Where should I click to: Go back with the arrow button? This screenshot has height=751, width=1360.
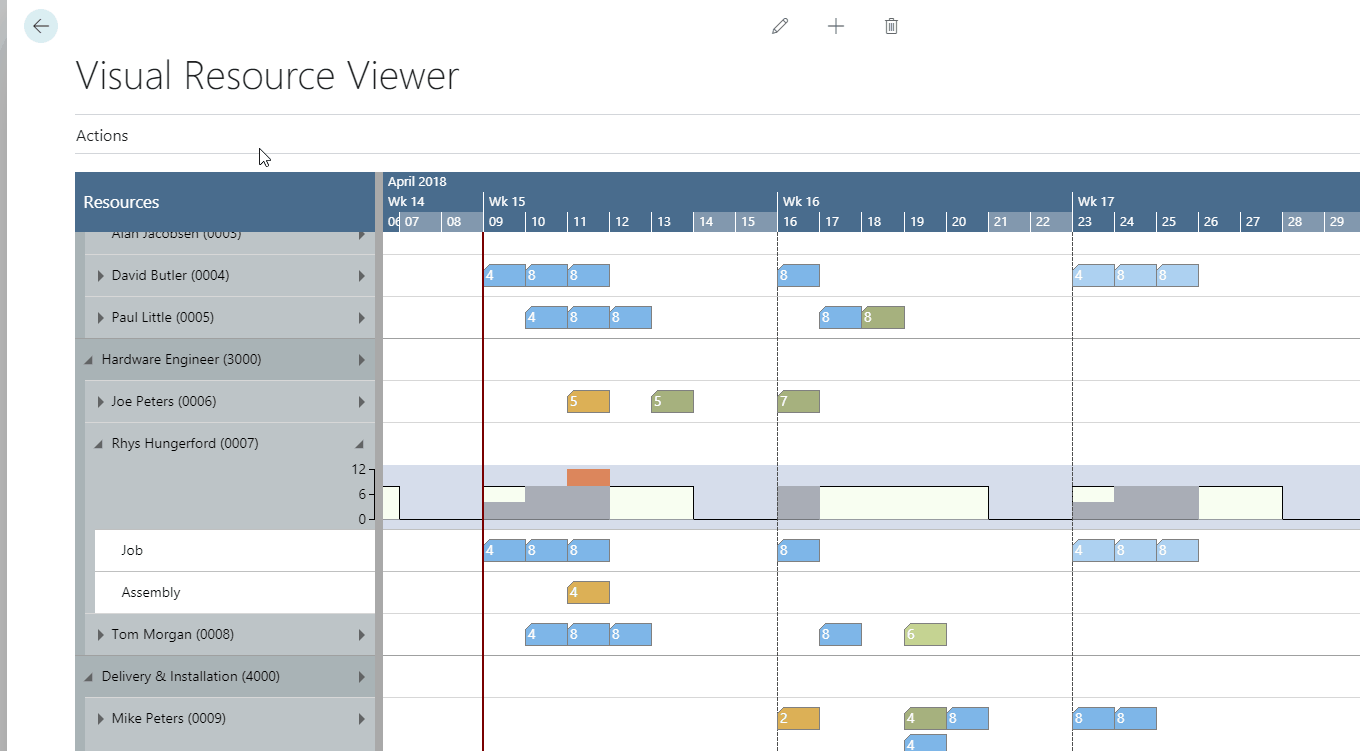(x=40, y=26)
